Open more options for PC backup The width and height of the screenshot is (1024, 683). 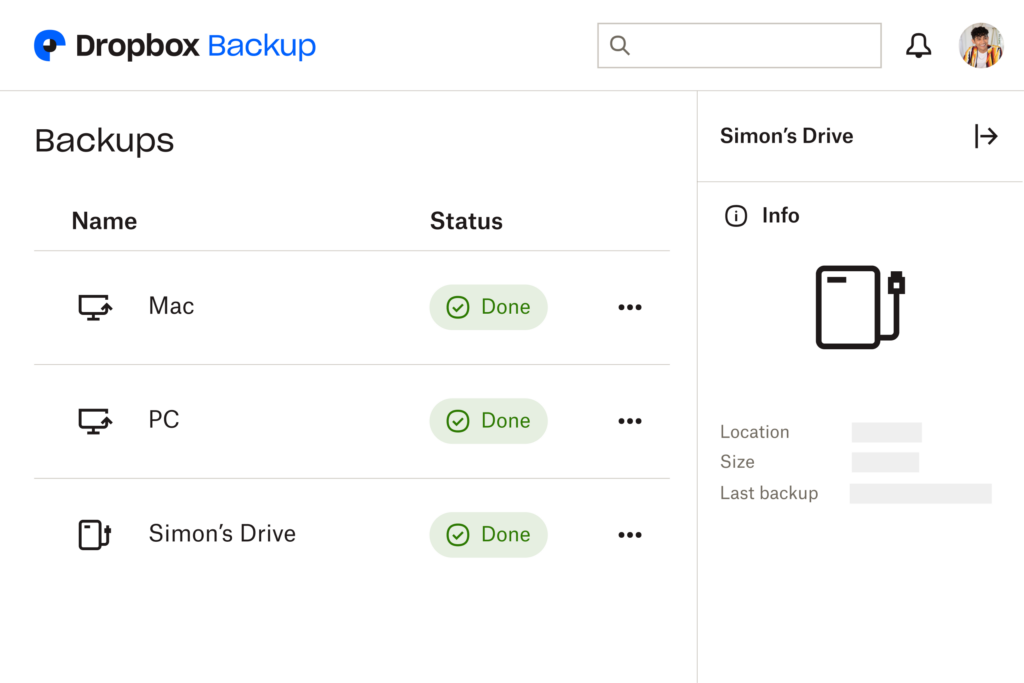630,421
